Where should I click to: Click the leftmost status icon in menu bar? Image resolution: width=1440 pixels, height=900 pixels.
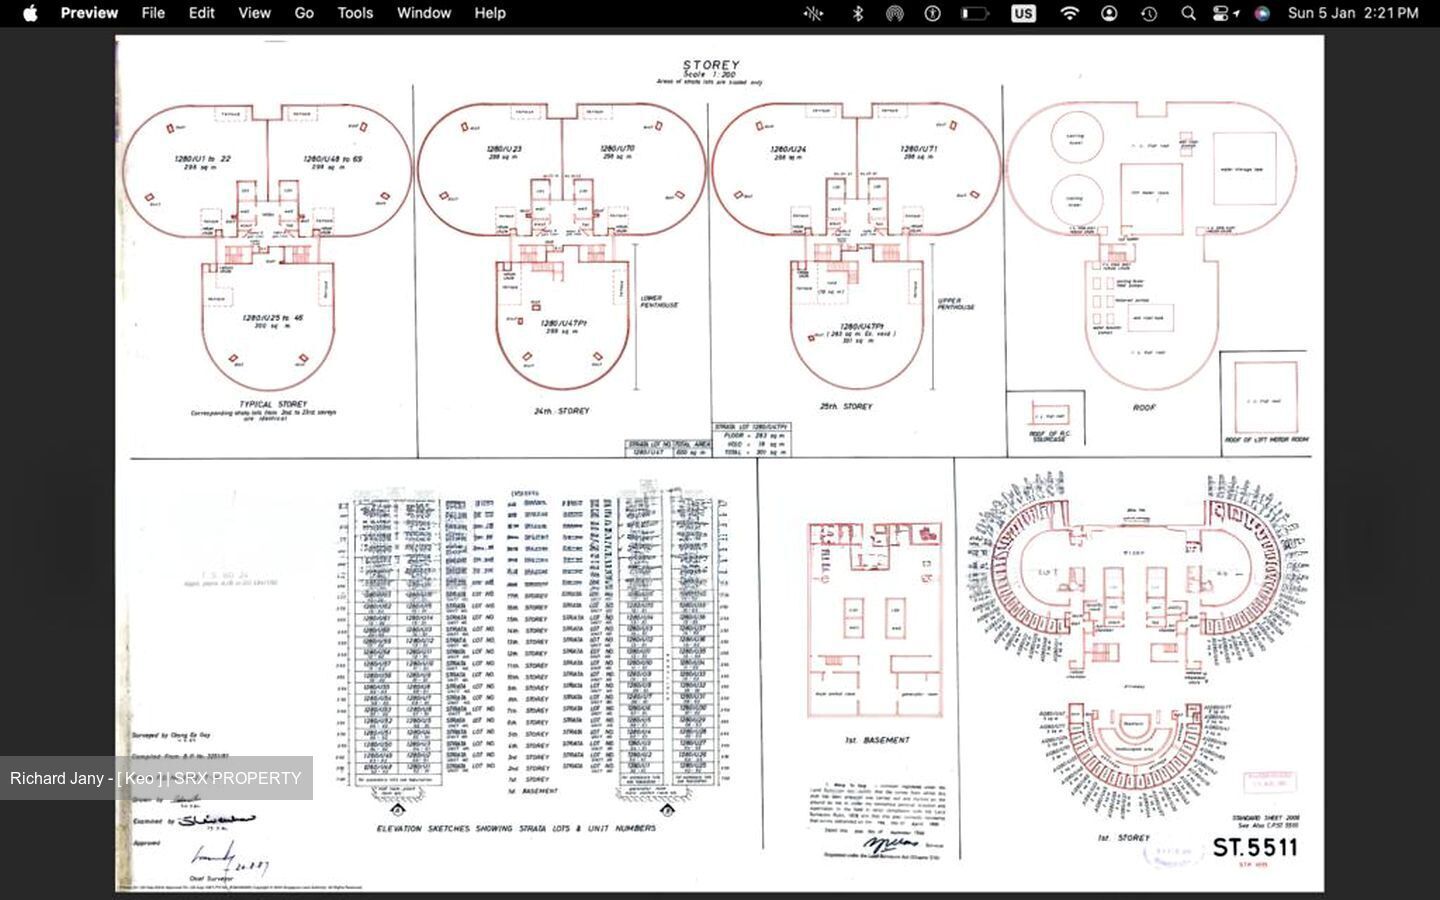click(813, 13)
